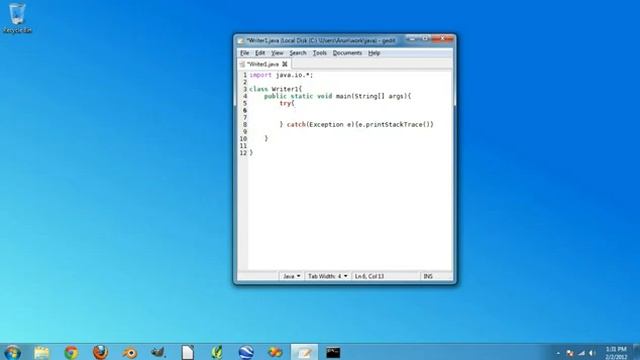Click 'e.printStackTrace()' in line 8

[x=394, y=124]
